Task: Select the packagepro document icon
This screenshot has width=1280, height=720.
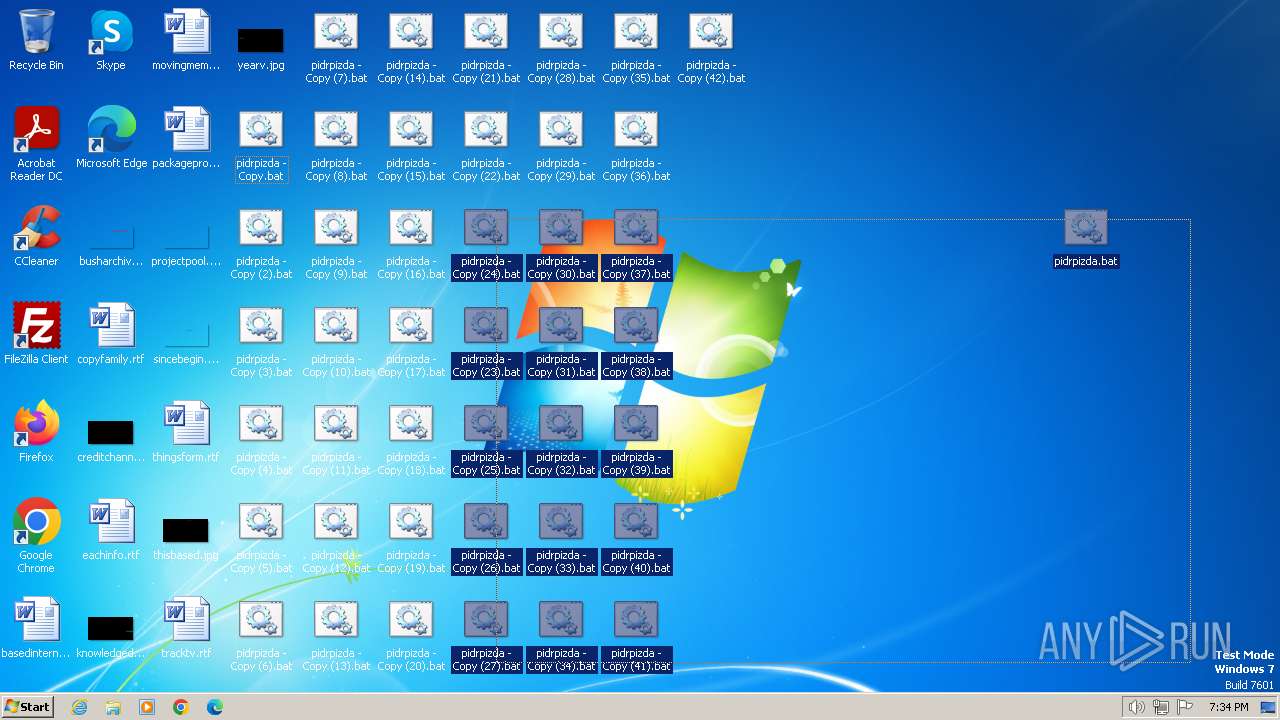Action: coord(186,138)
